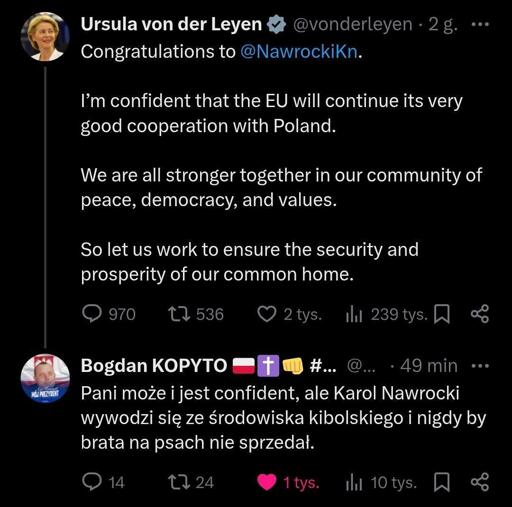Open more options for von der Leyen's post
The width and height of the screenshot is (512, 507).
480,24
